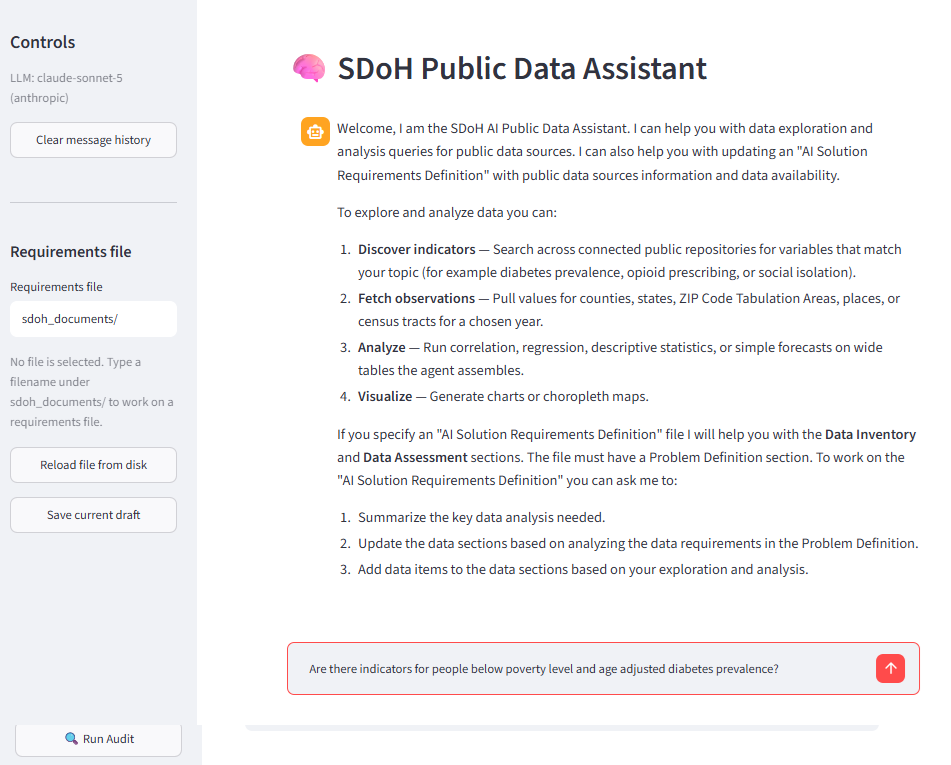Click 'To explore and analyze data you can:'
951x765 pixels.
pyautogui.click(x=447, y=212)
